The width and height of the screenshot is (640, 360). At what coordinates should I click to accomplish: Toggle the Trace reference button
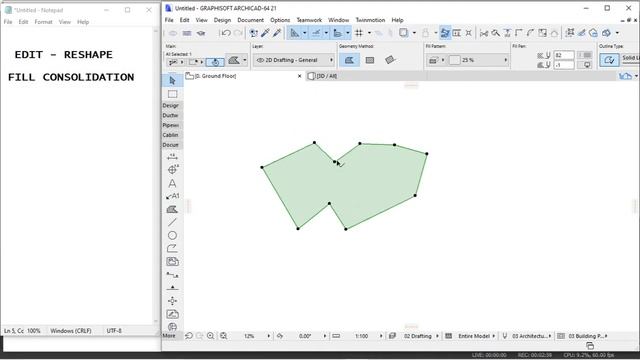click(x=403, y=33)
